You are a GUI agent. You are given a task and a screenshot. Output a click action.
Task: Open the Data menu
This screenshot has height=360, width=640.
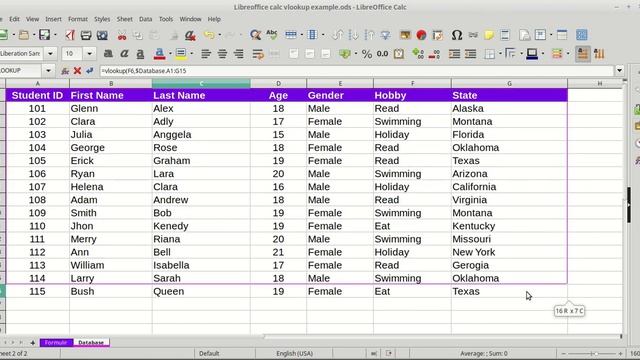145,19
